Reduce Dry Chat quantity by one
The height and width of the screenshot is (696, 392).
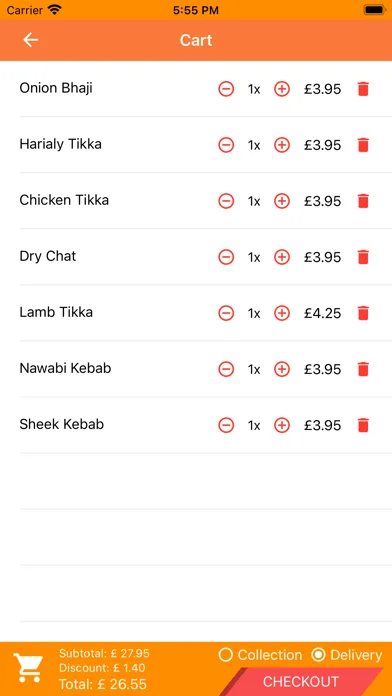[226, 257]
